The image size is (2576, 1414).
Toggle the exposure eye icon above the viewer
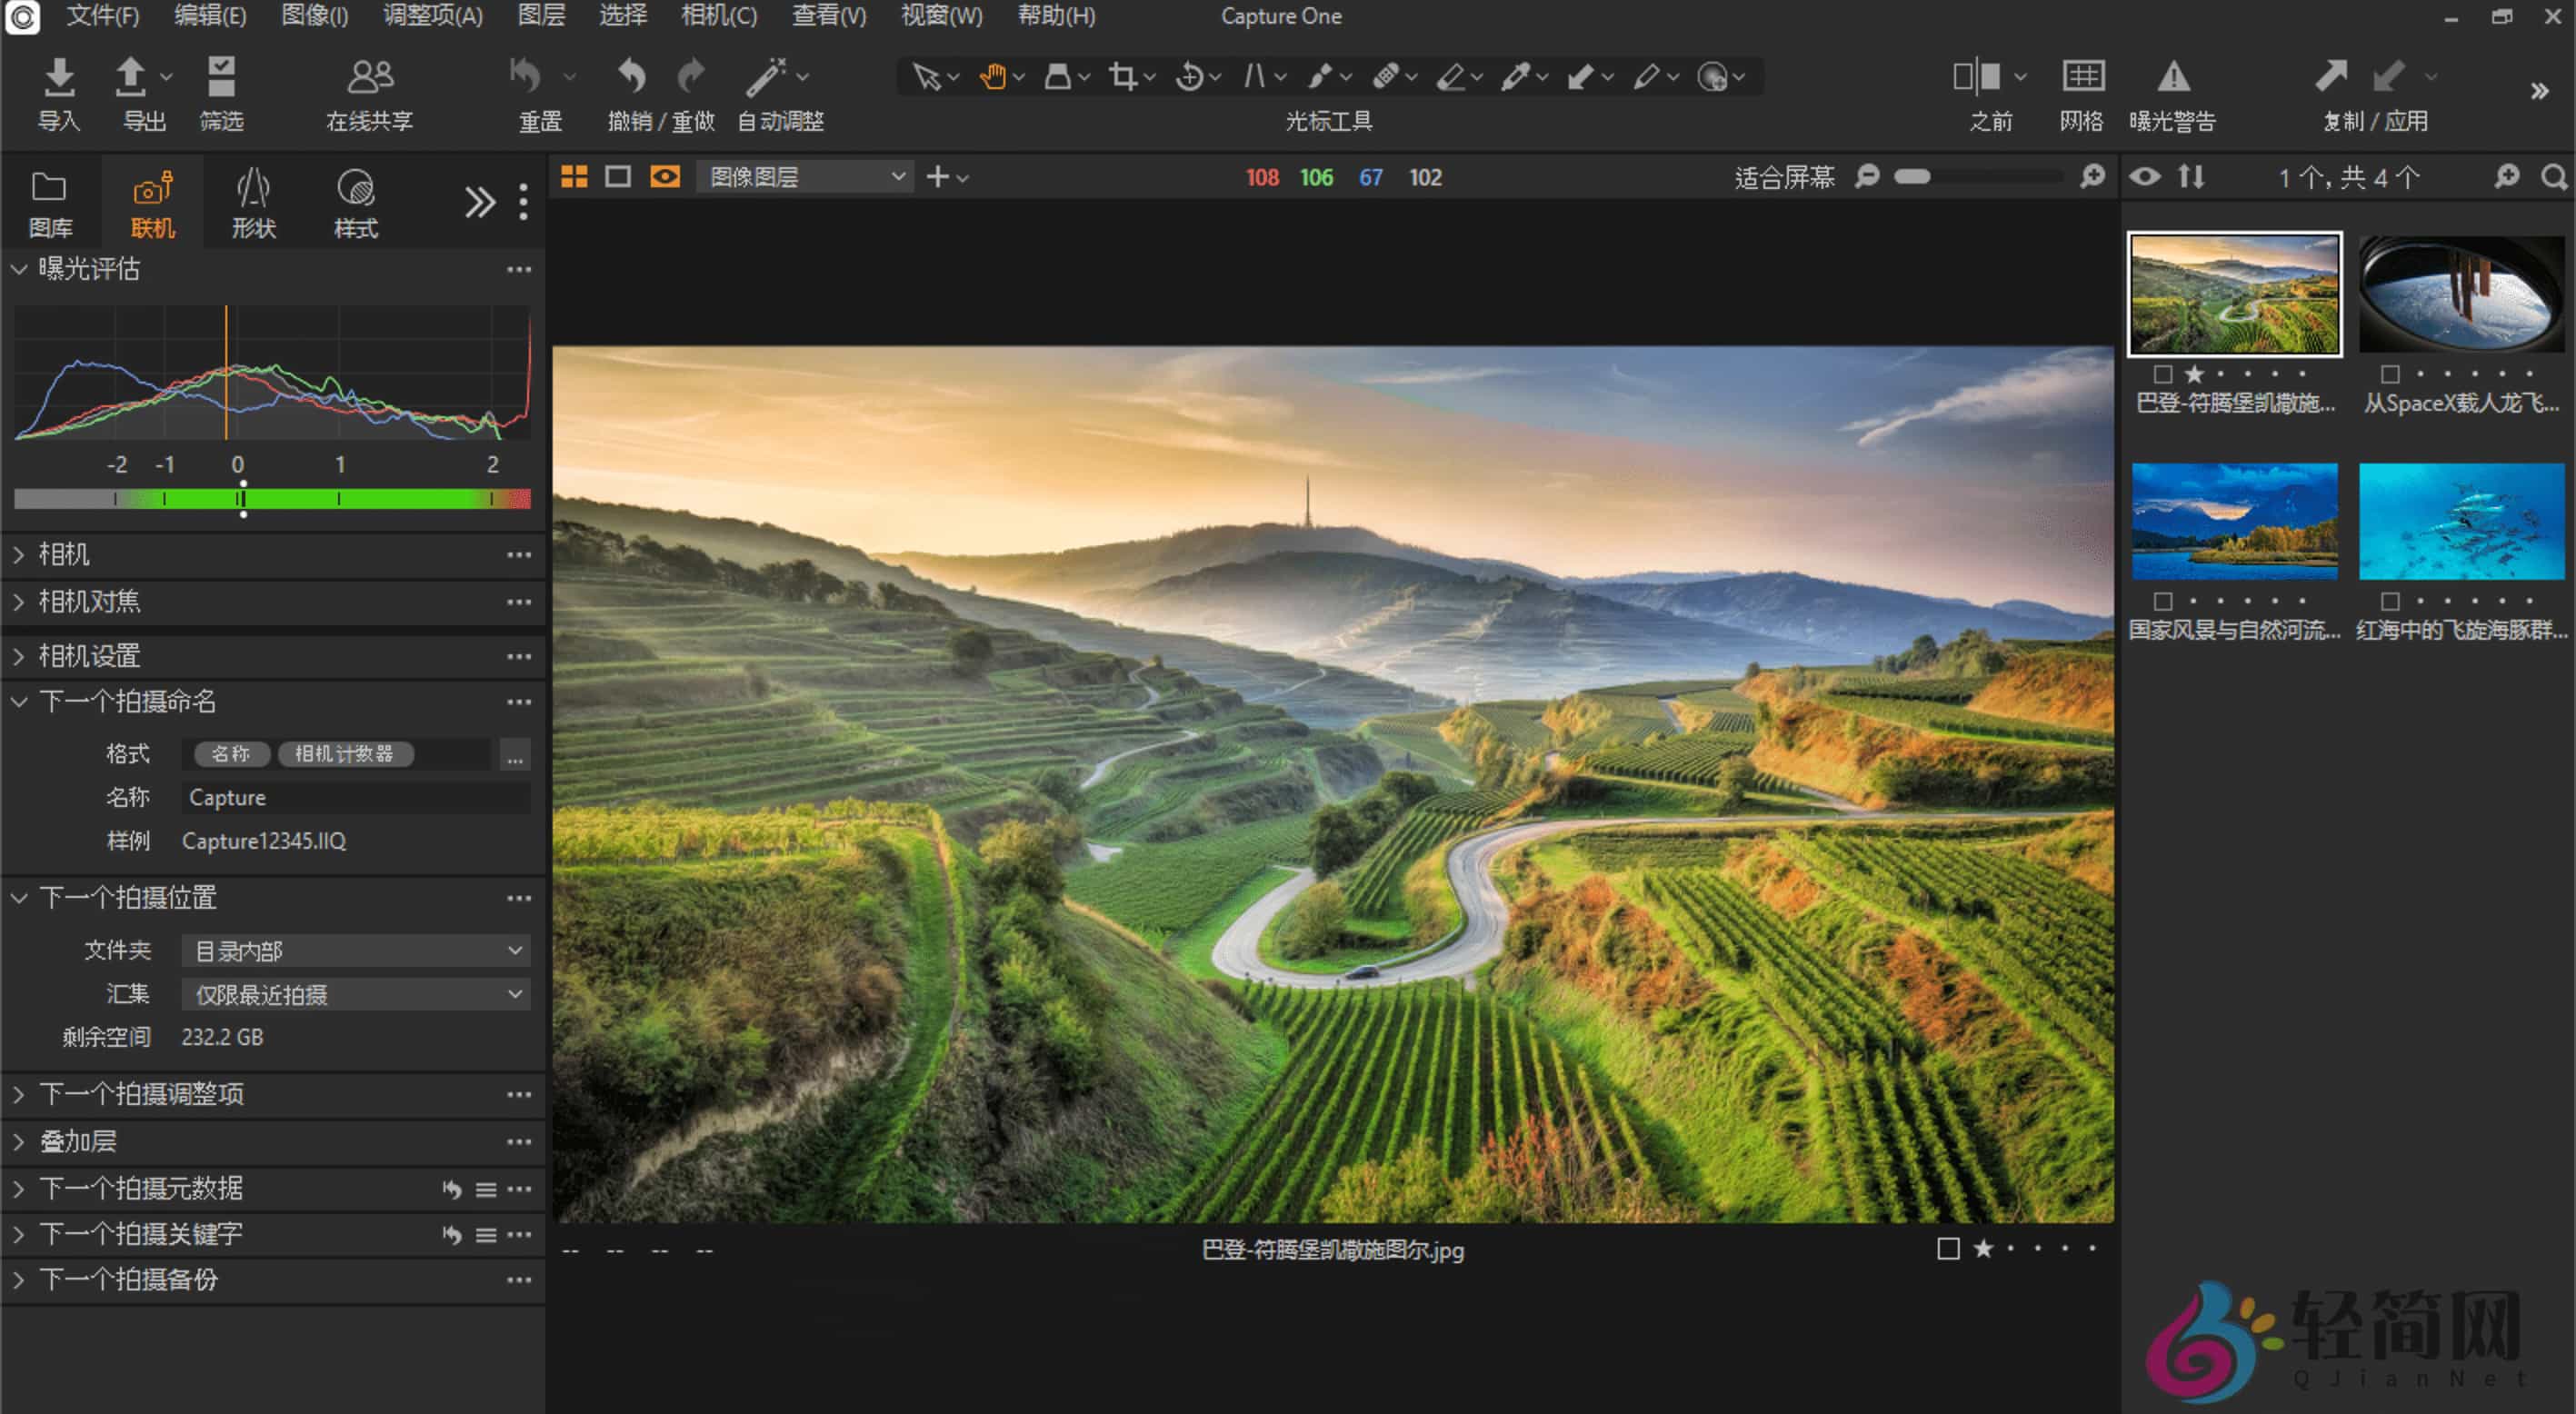click(664, 176)
